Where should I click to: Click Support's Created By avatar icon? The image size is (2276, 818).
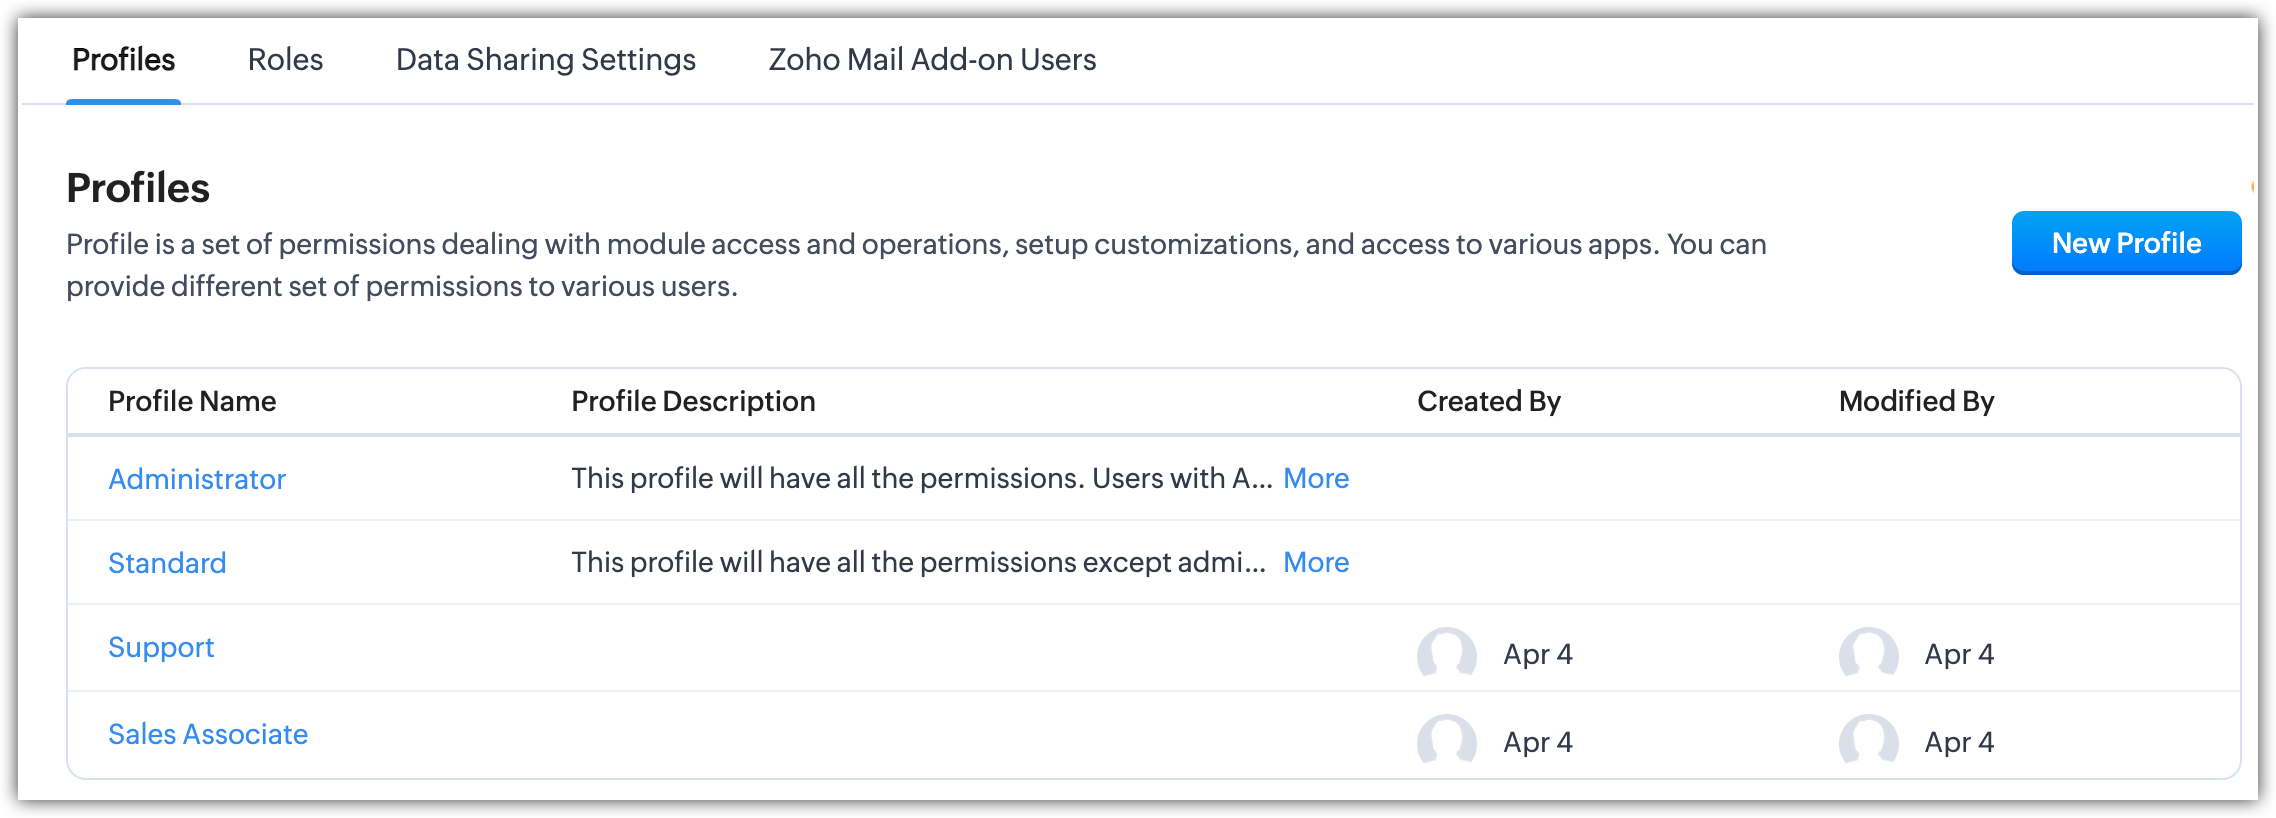pyautogui.click(x=1446, y=654)
